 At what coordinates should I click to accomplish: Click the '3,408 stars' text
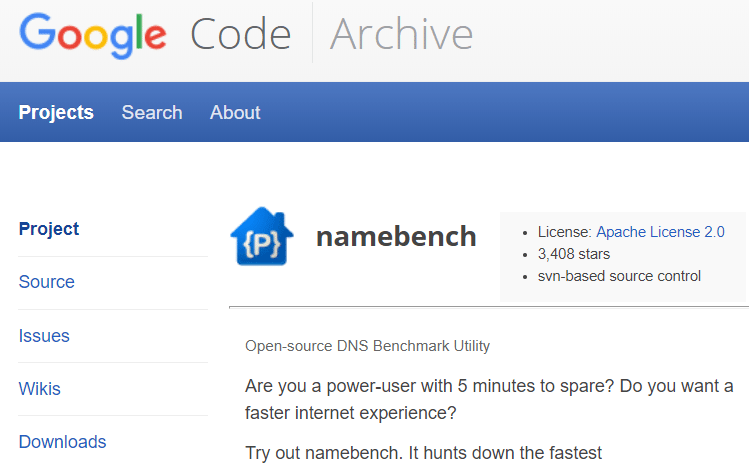point(574,254)
